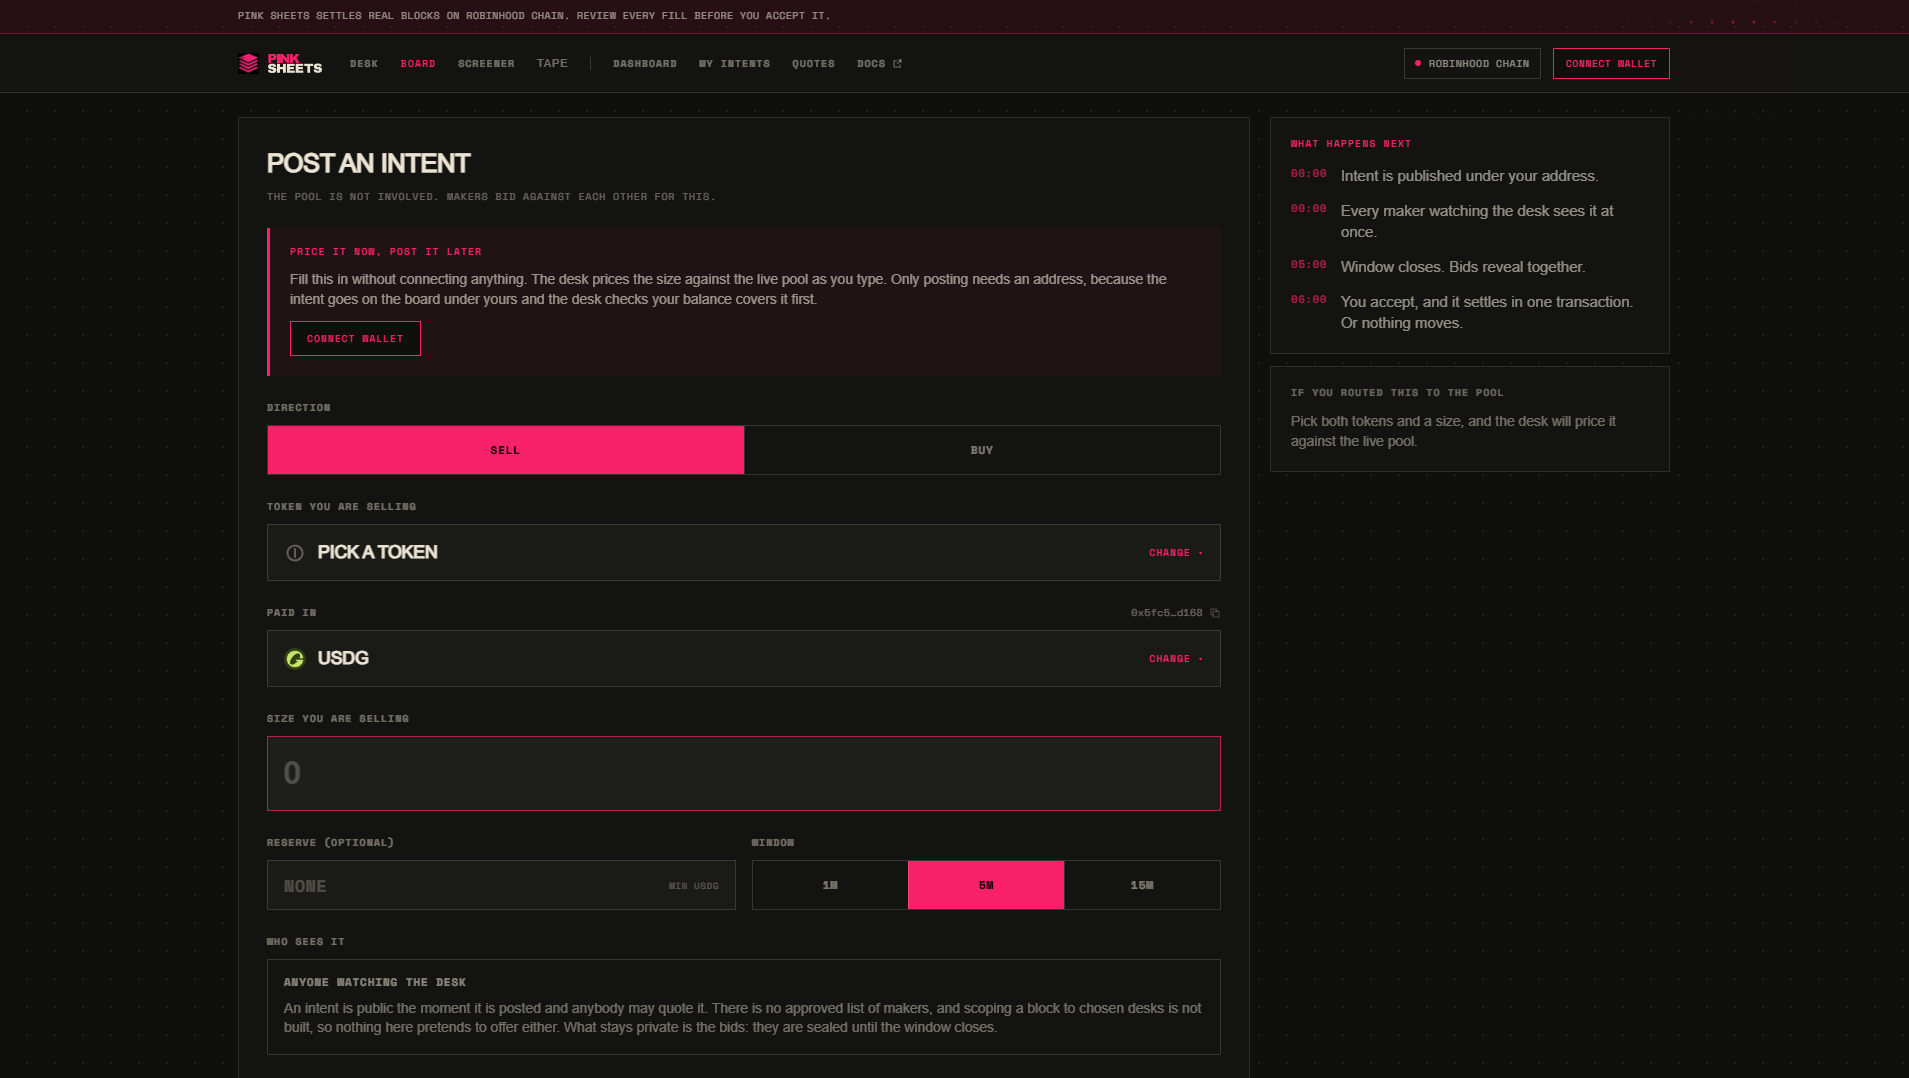Image resolution: width=1909 pixels, height=1078 pixels.
Task: Click 'Anyone watching the desk' label
Action: point(375,983)
